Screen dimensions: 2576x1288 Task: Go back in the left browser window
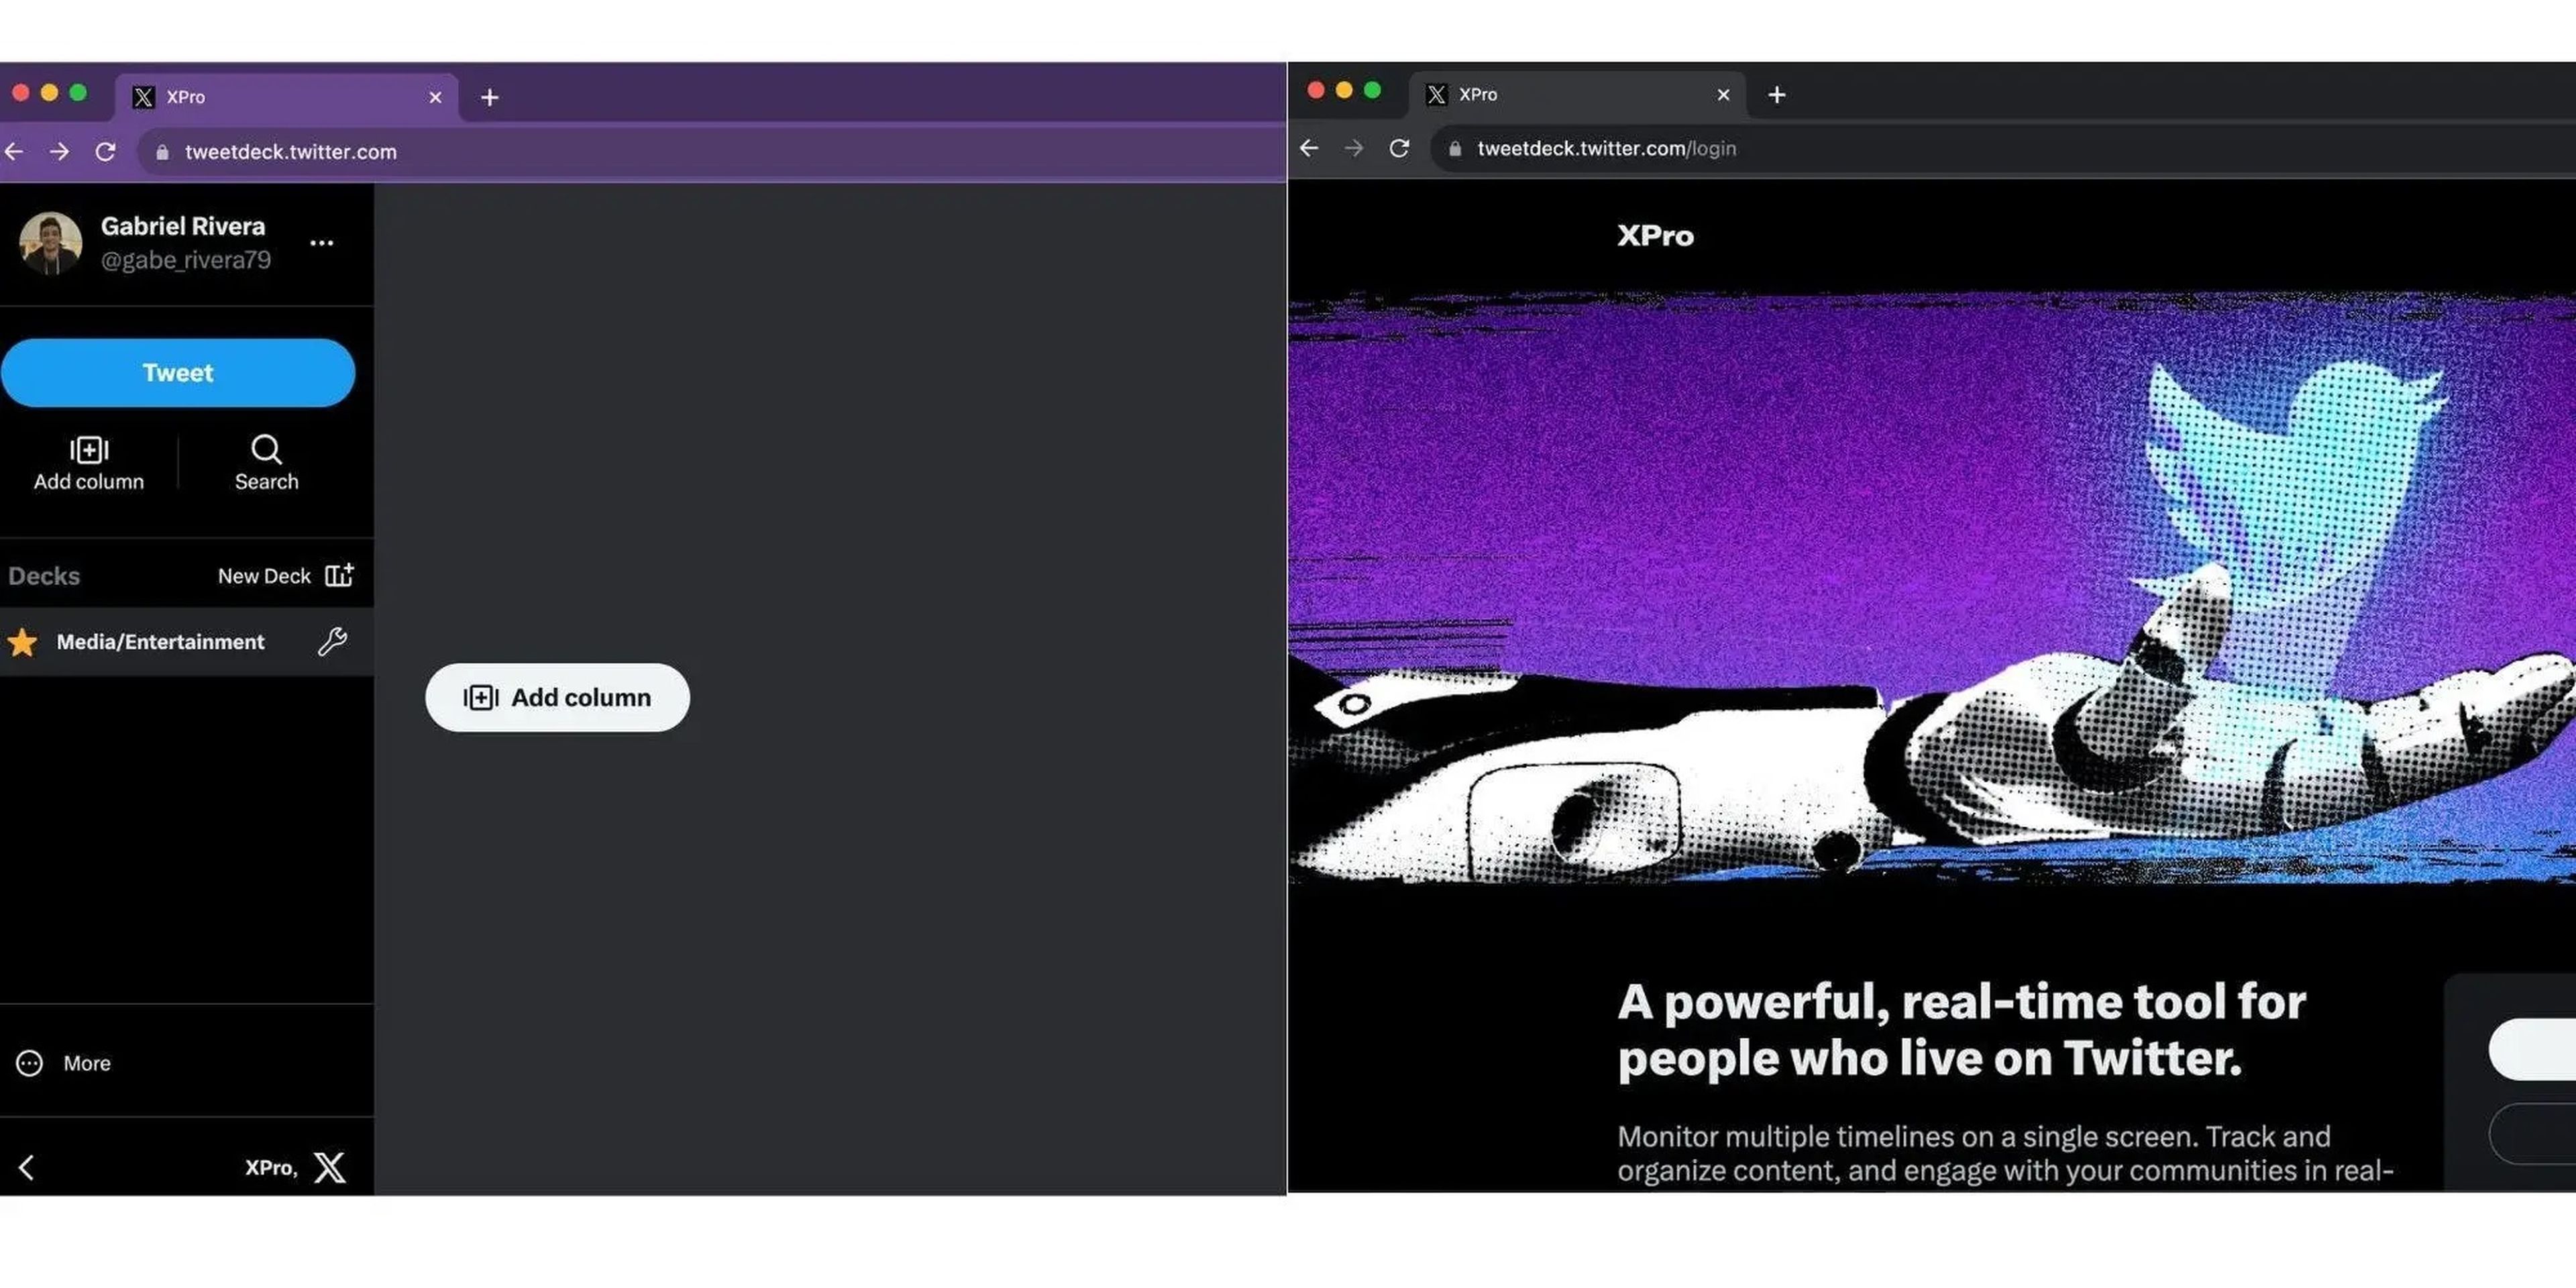point(15,151)
